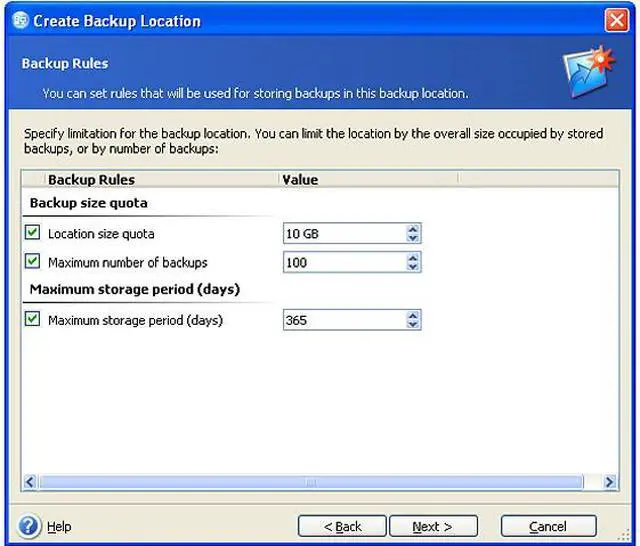Open the Help link
Image resolution: width=640 pixels, height=546 pixels.
tap(59, 526)
